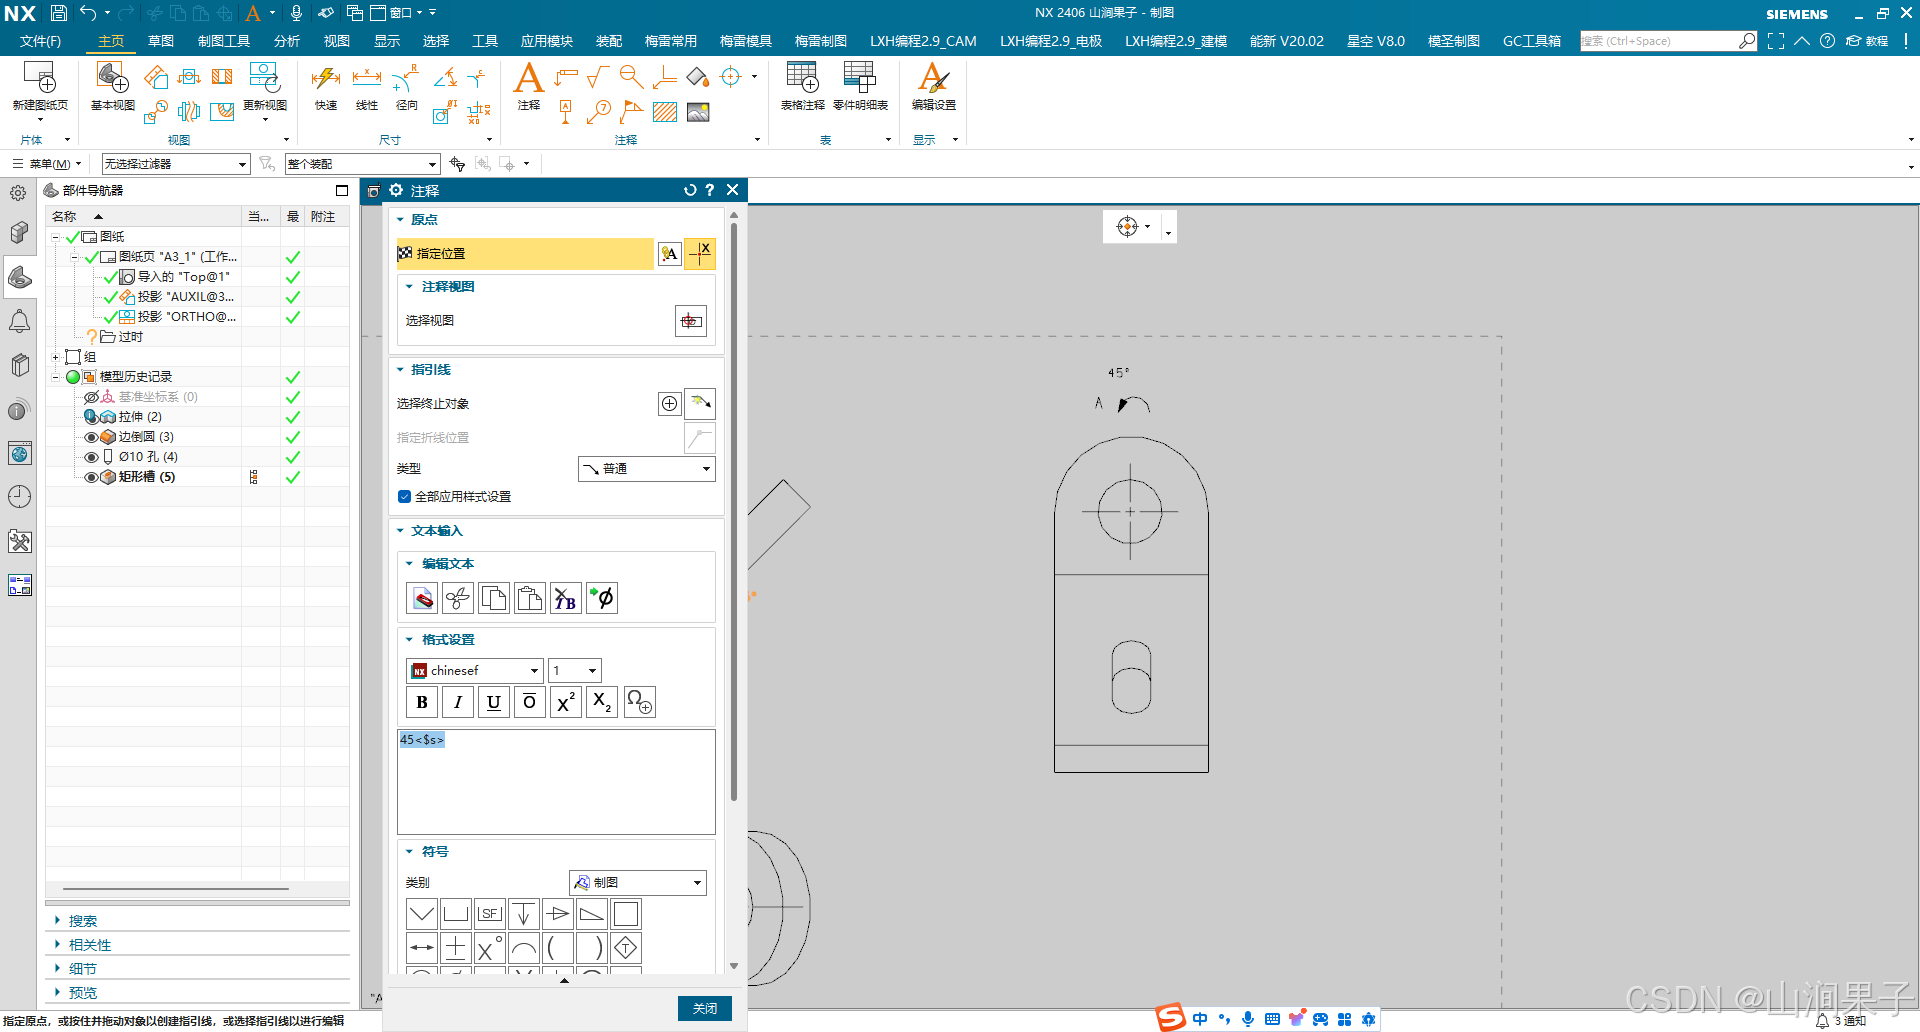Viewport: 1920px width, 1032px height.
Task: Click the 零件明细表 parts list icon
Action: pos(860,86)
